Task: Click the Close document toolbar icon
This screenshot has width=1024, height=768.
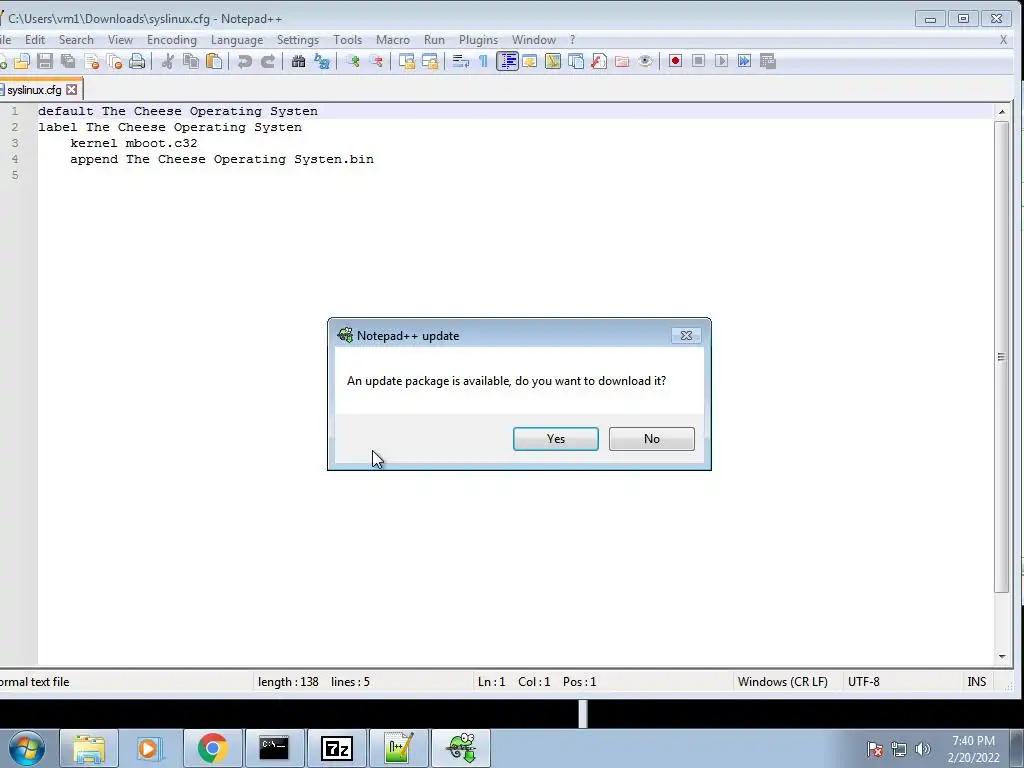Action: [91, 61]
